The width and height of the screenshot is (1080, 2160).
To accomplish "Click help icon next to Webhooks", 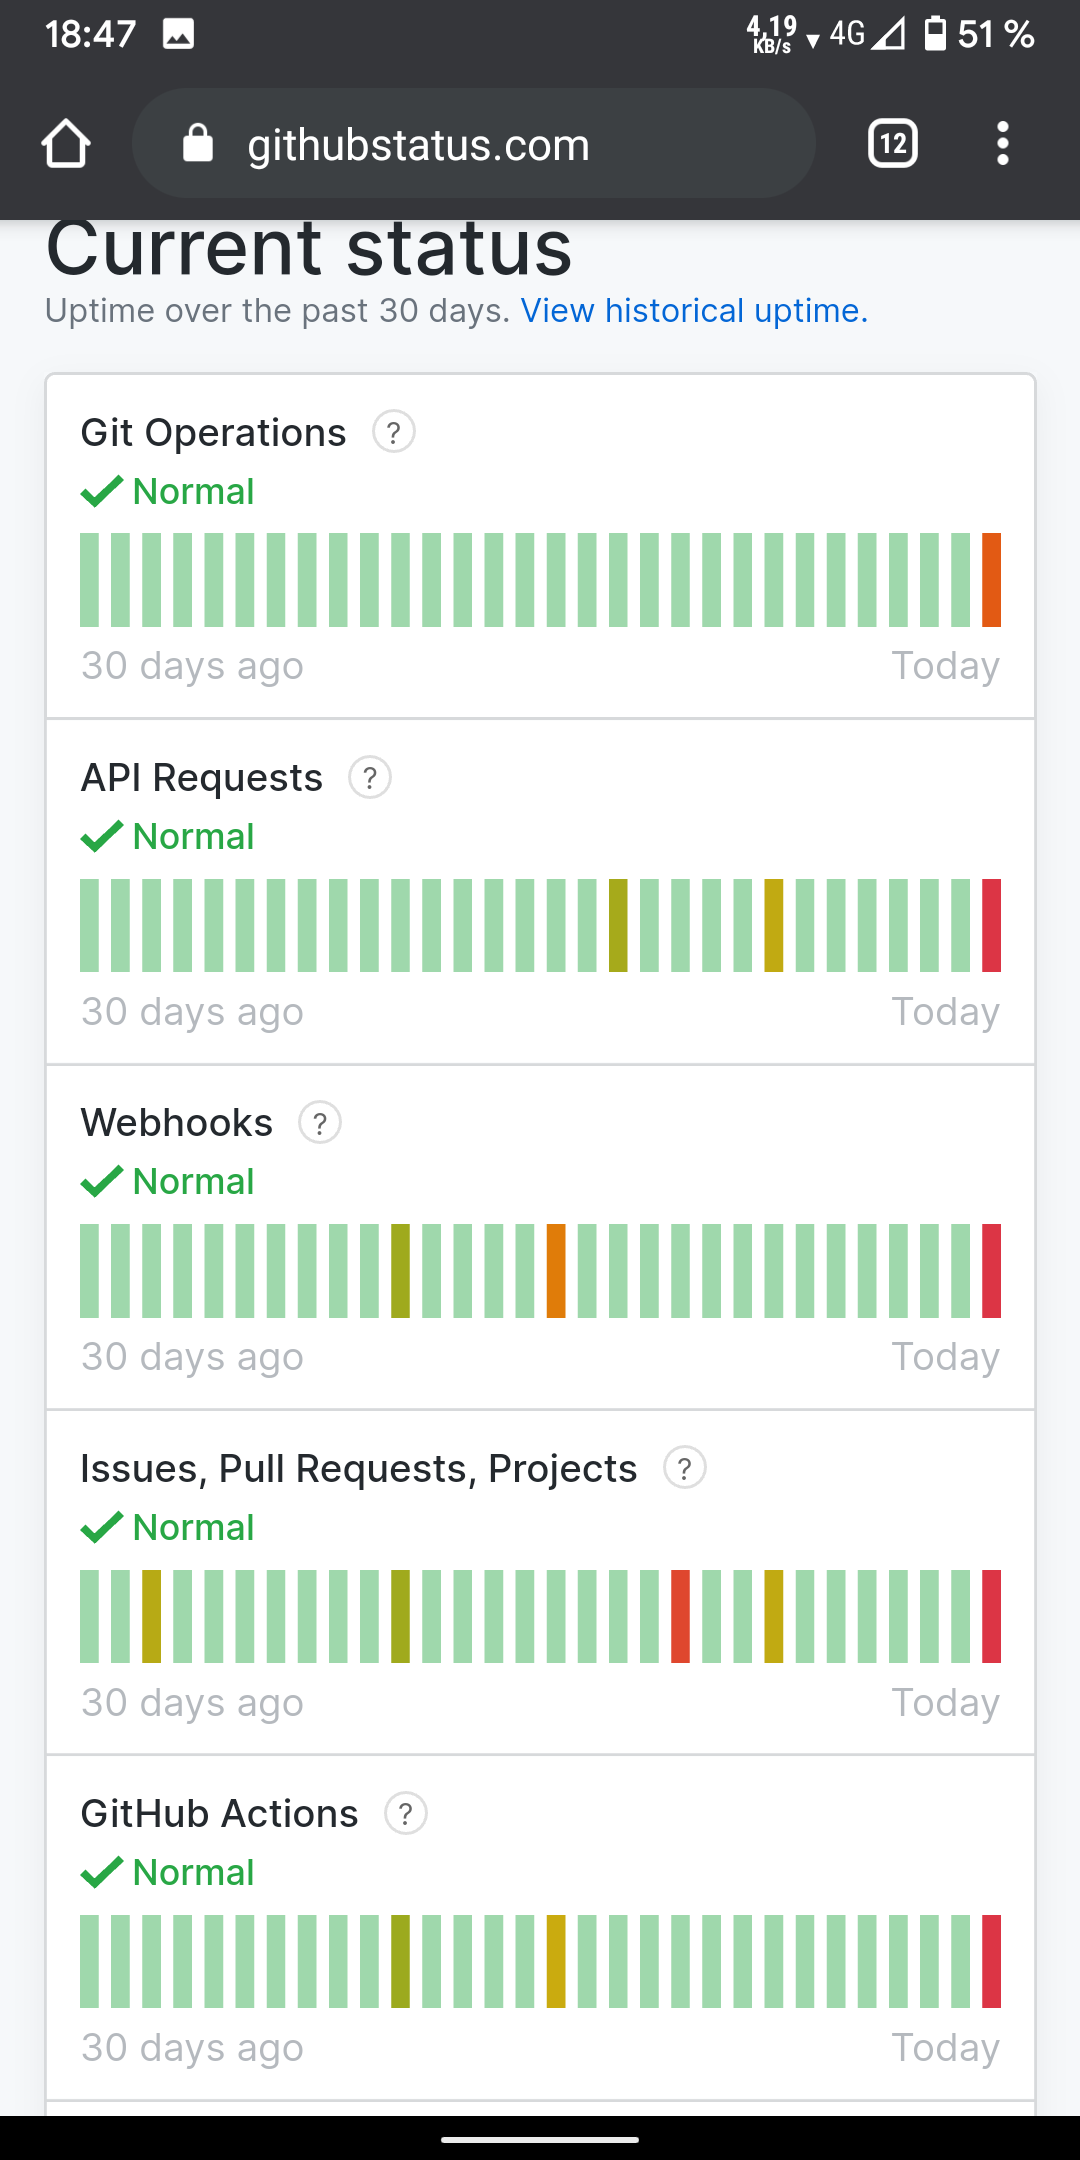I will (320, 1123).
